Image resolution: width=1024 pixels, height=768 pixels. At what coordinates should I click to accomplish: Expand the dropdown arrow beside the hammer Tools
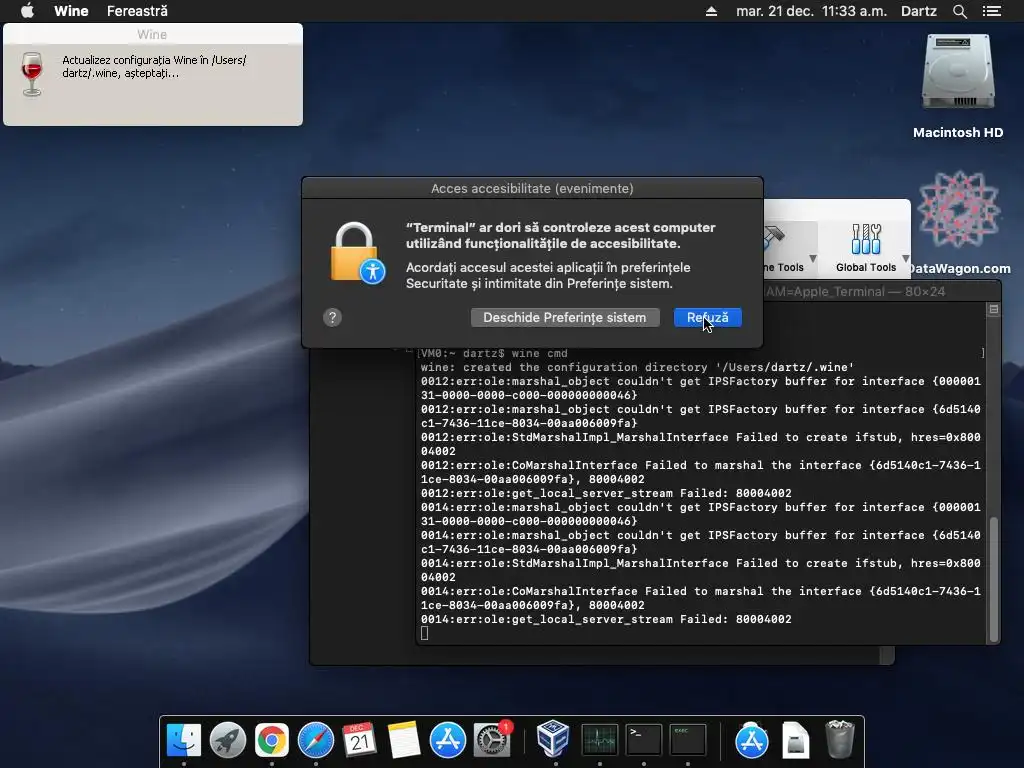pos(813,259)
